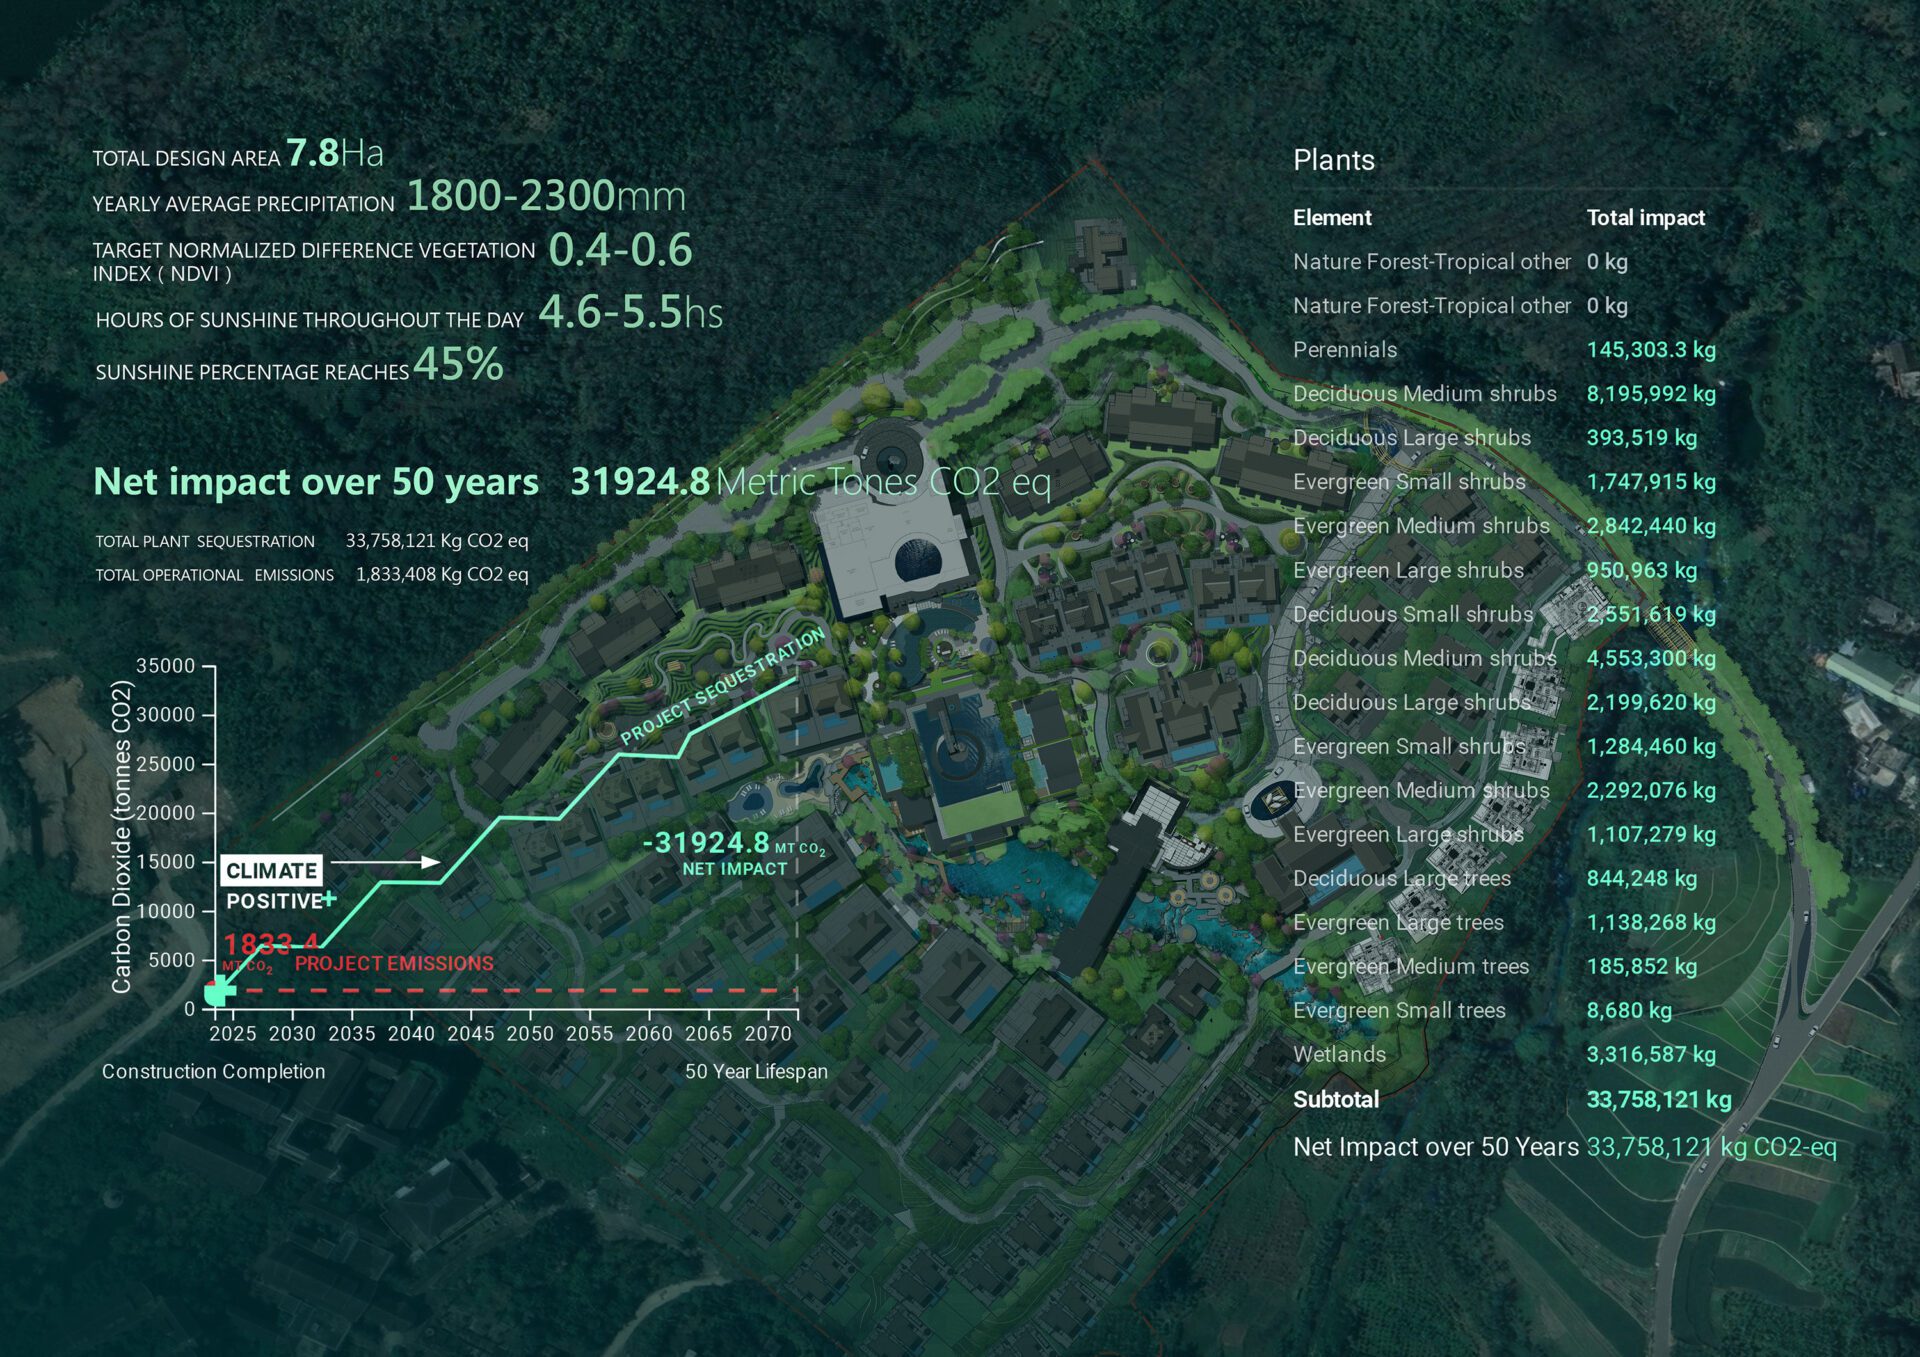This screenshot has width=1920, height=1357.
Task: Click the 2070 label on the year axis
Action: tap(767, 1033)
